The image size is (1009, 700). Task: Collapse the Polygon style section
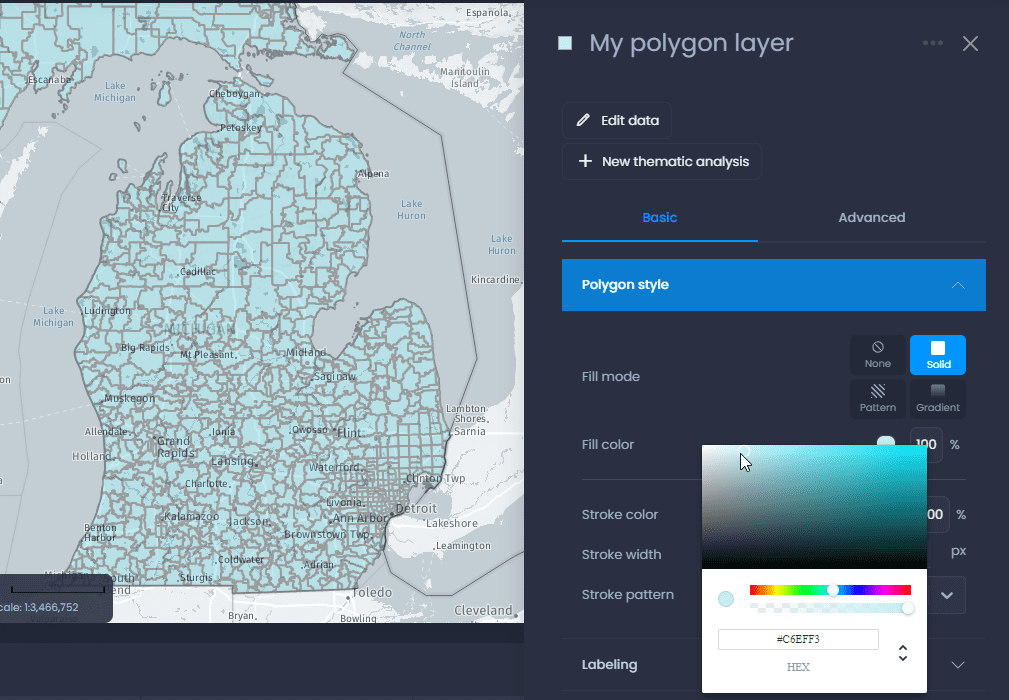pyautogui.click(x=773, y=285)
